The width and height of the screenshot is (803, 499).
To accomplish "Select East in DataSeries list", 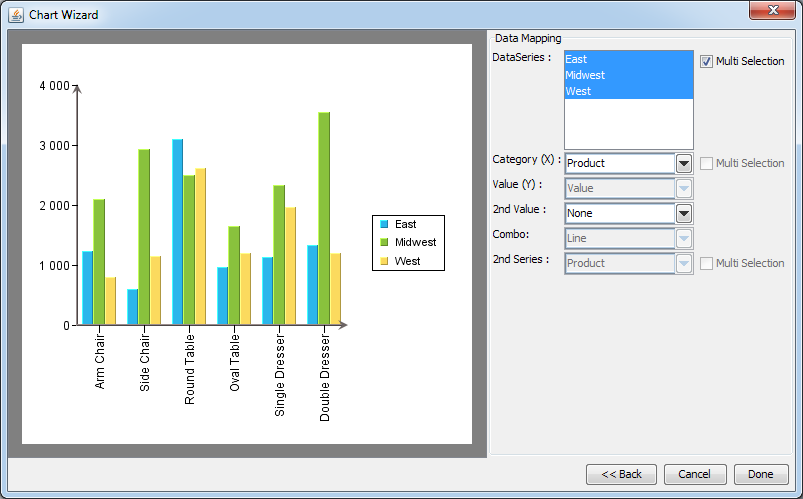I will click(x=628, y=59).
